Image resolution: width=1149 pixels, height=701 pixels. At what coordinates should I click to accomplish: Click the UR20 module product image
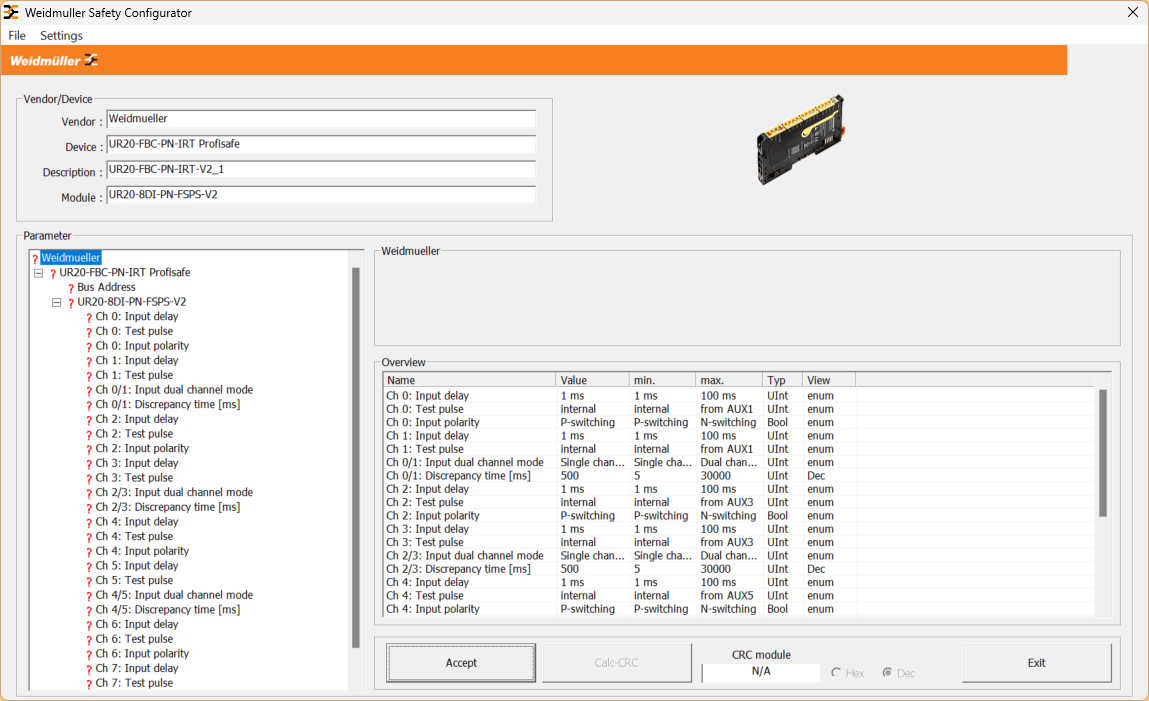pos(801,139)
